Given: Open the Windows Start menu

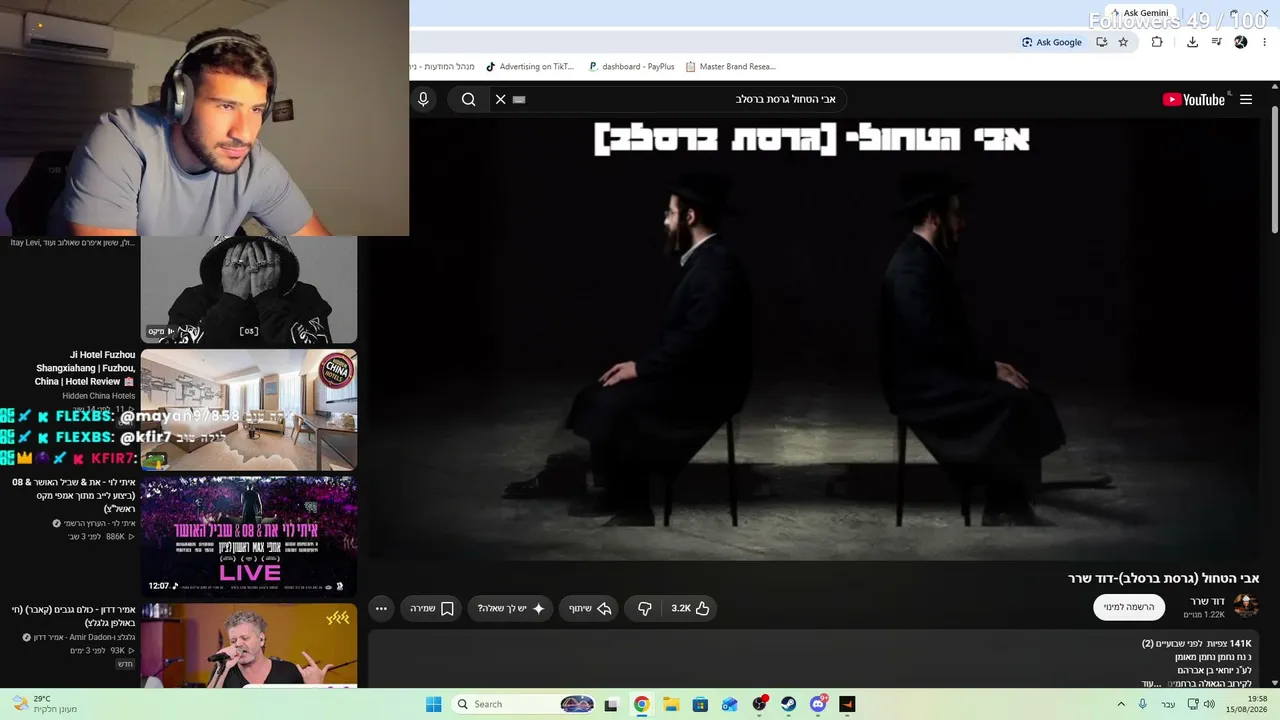Looking at the screenshot, I should [x=433, y=704].
